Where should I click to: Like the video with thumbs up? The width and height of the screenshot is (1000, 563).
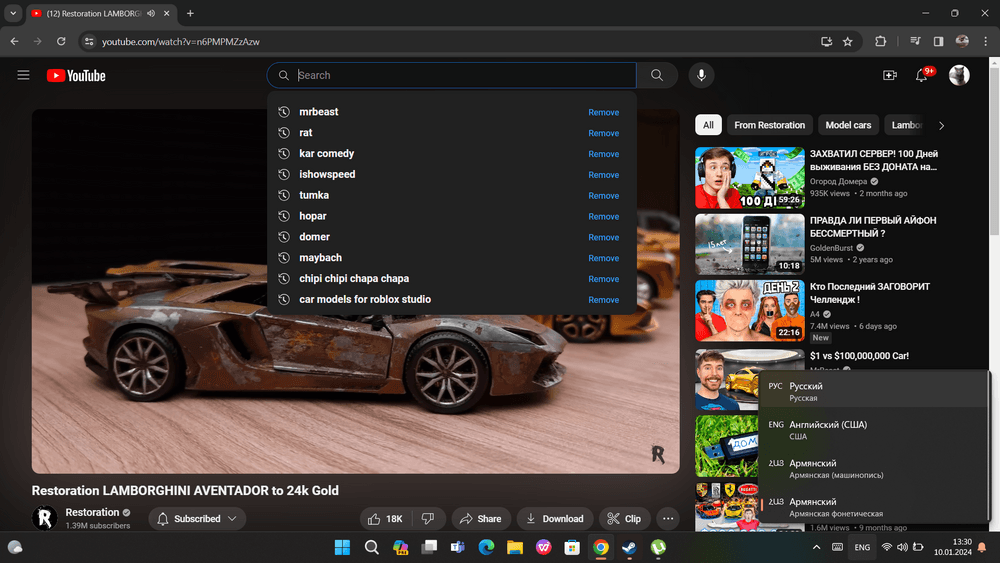coord(385,519)
